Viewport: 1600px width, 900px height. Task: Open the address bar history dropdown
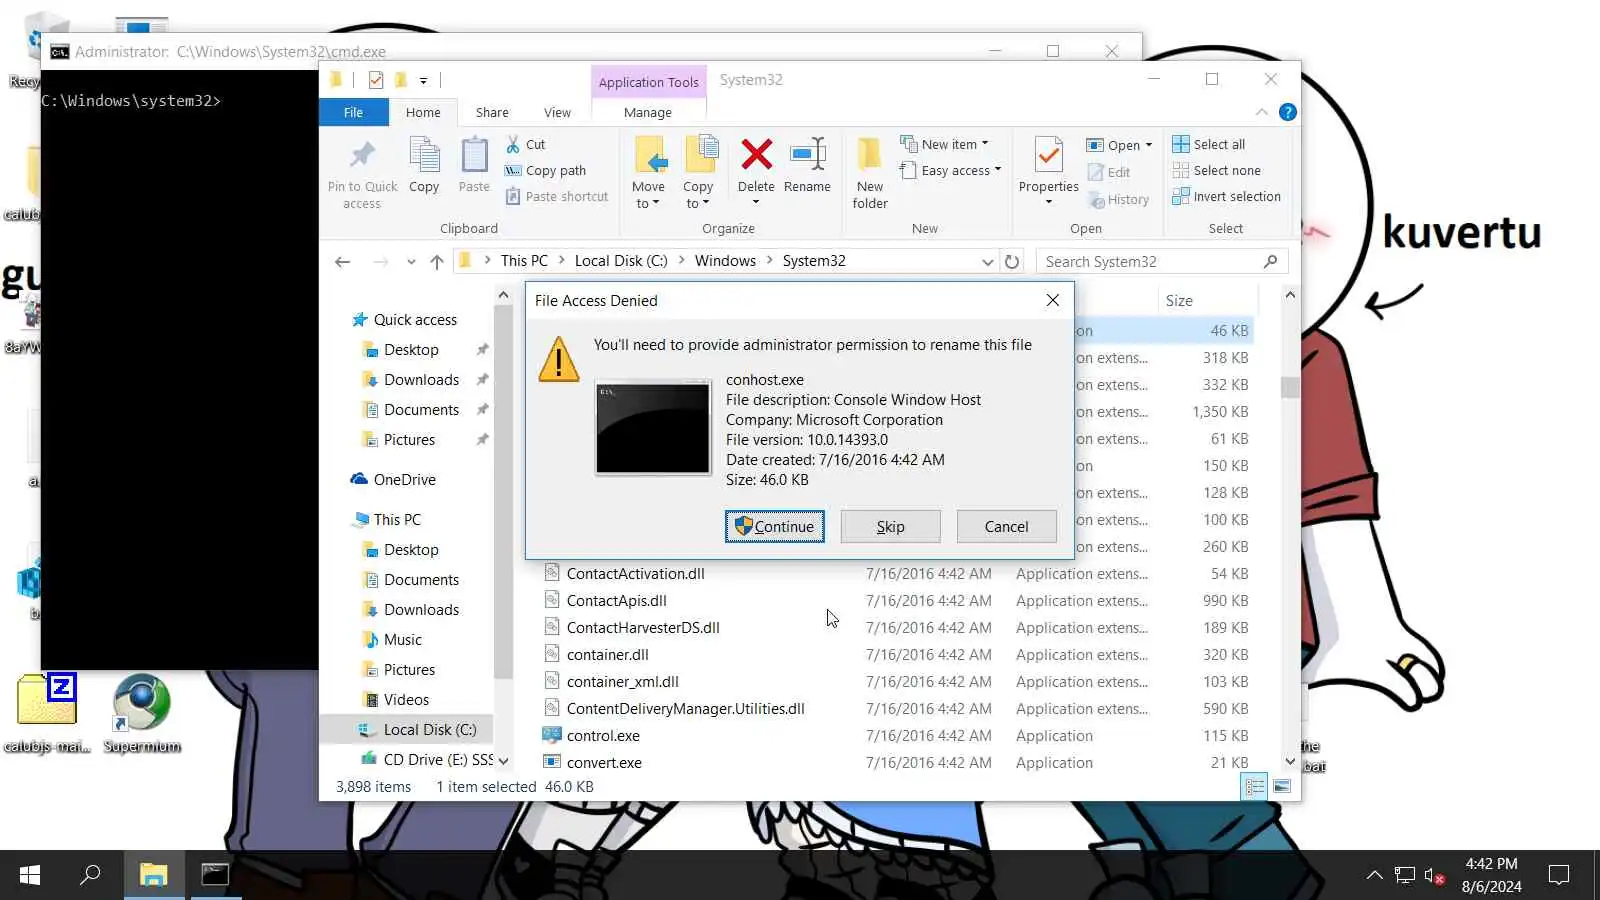pyautogui.click(x=988, y=262)
